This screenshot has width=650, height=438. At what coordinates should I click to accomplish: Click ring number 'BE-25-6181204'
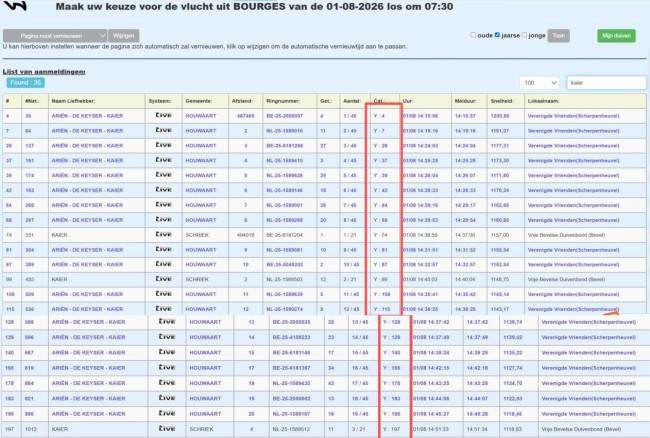tap(284, 235)
